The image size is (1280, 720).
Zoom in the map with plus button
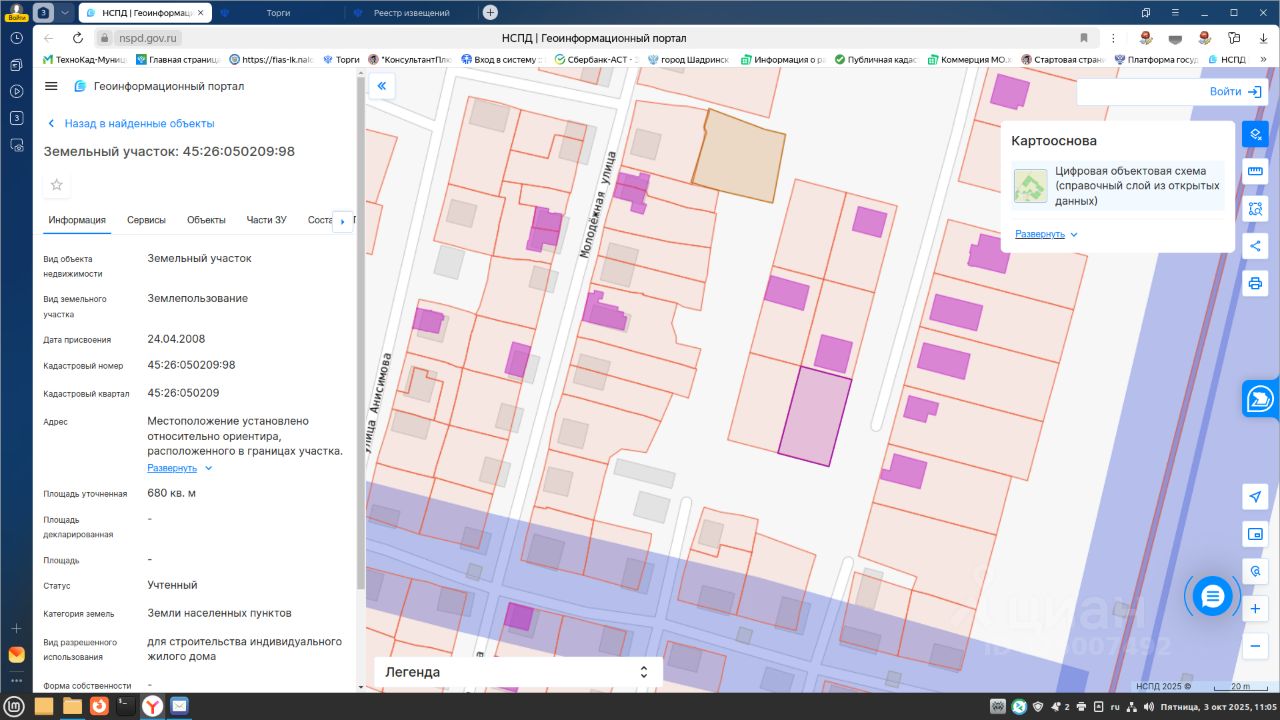click(x=1255, y=608)
